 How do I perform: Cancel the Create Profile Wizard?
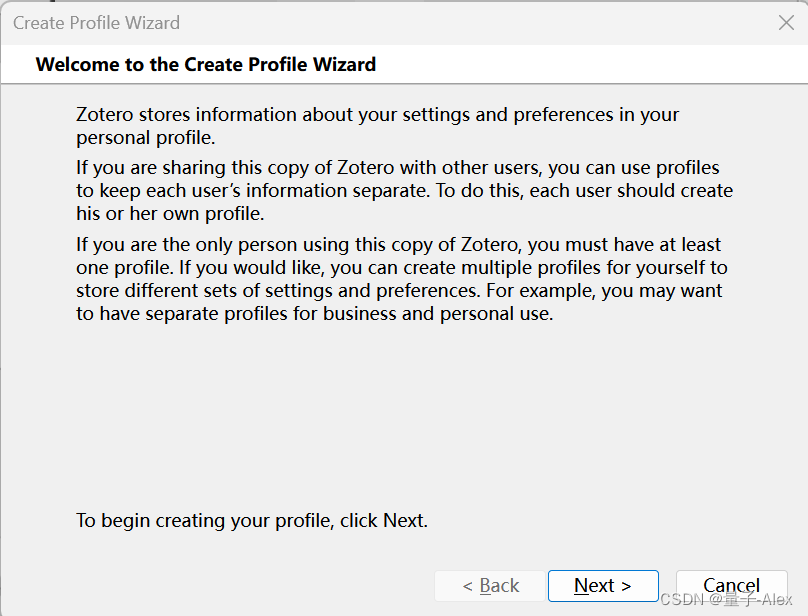tap(731, 586)
